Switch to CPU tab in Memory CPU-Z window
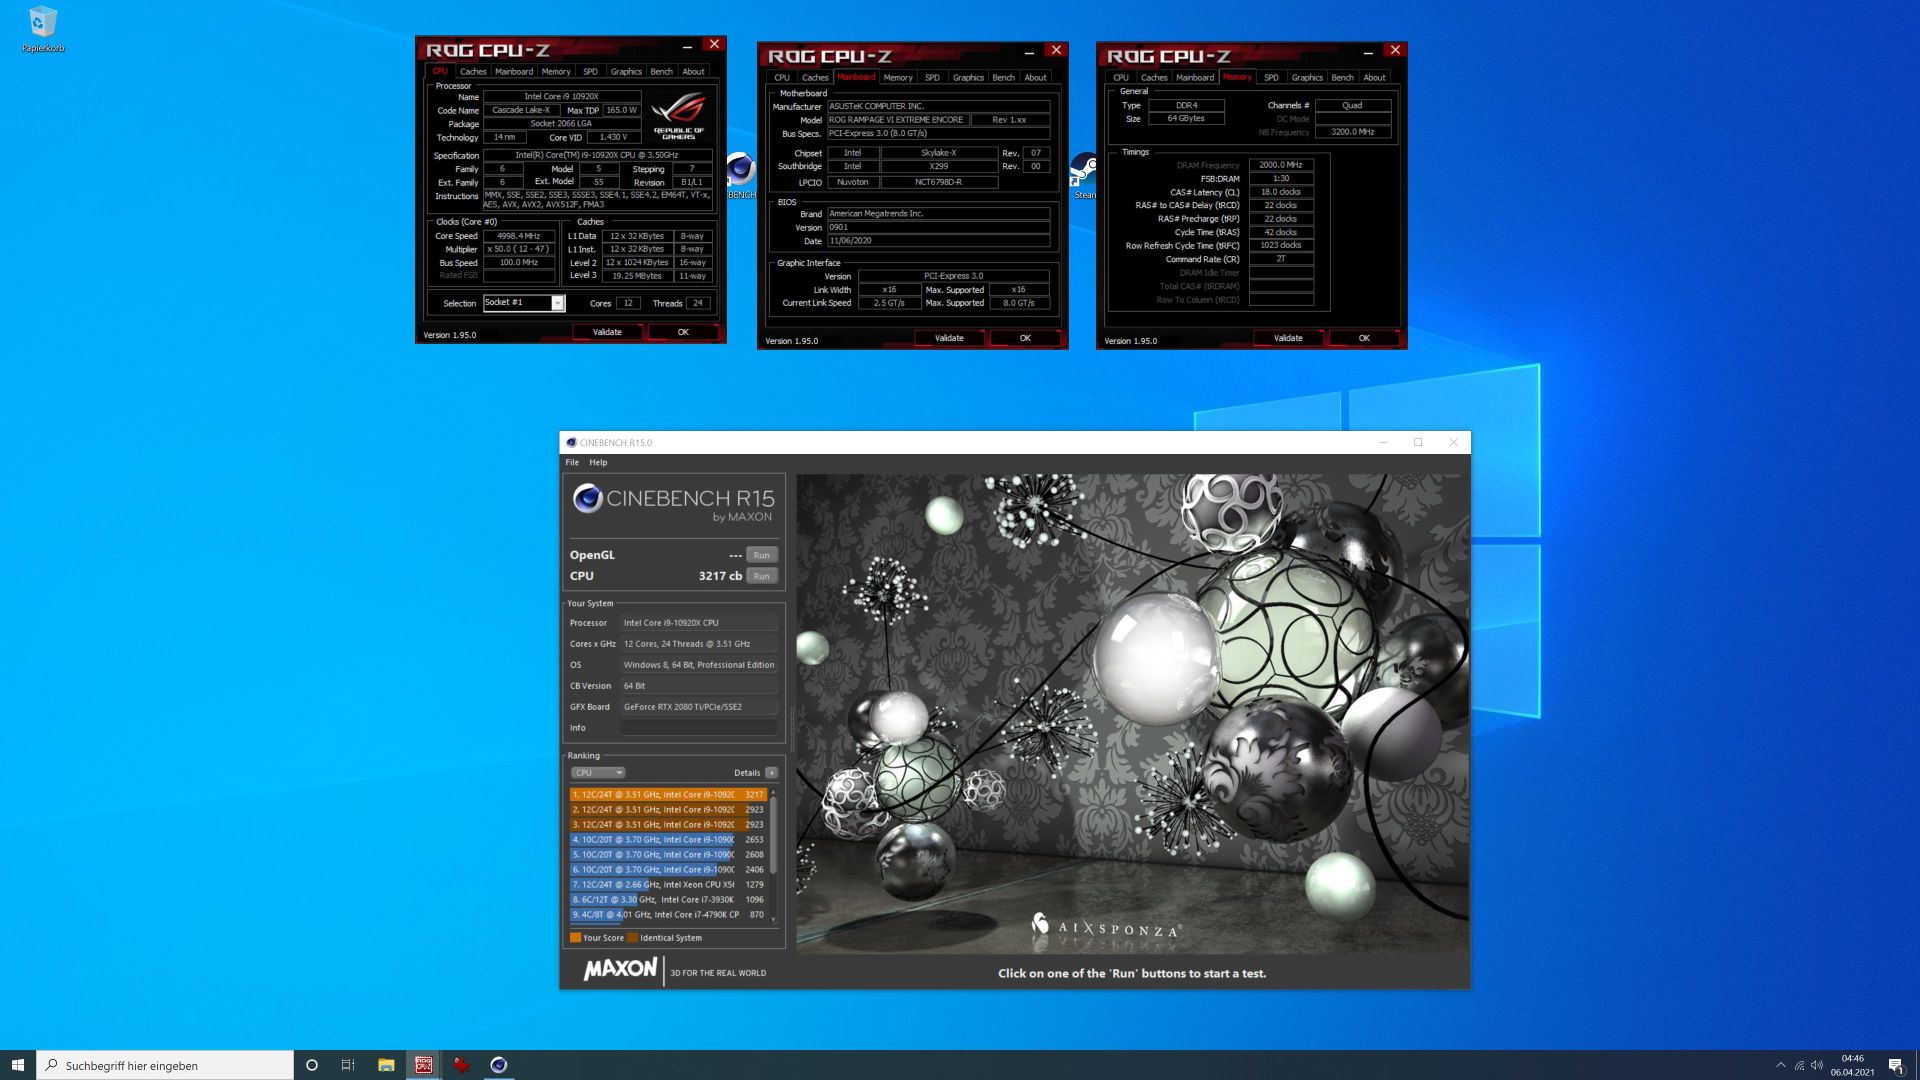Image resolution: width=1920 pixels, height=1080 pixels. click(1121, 78)
